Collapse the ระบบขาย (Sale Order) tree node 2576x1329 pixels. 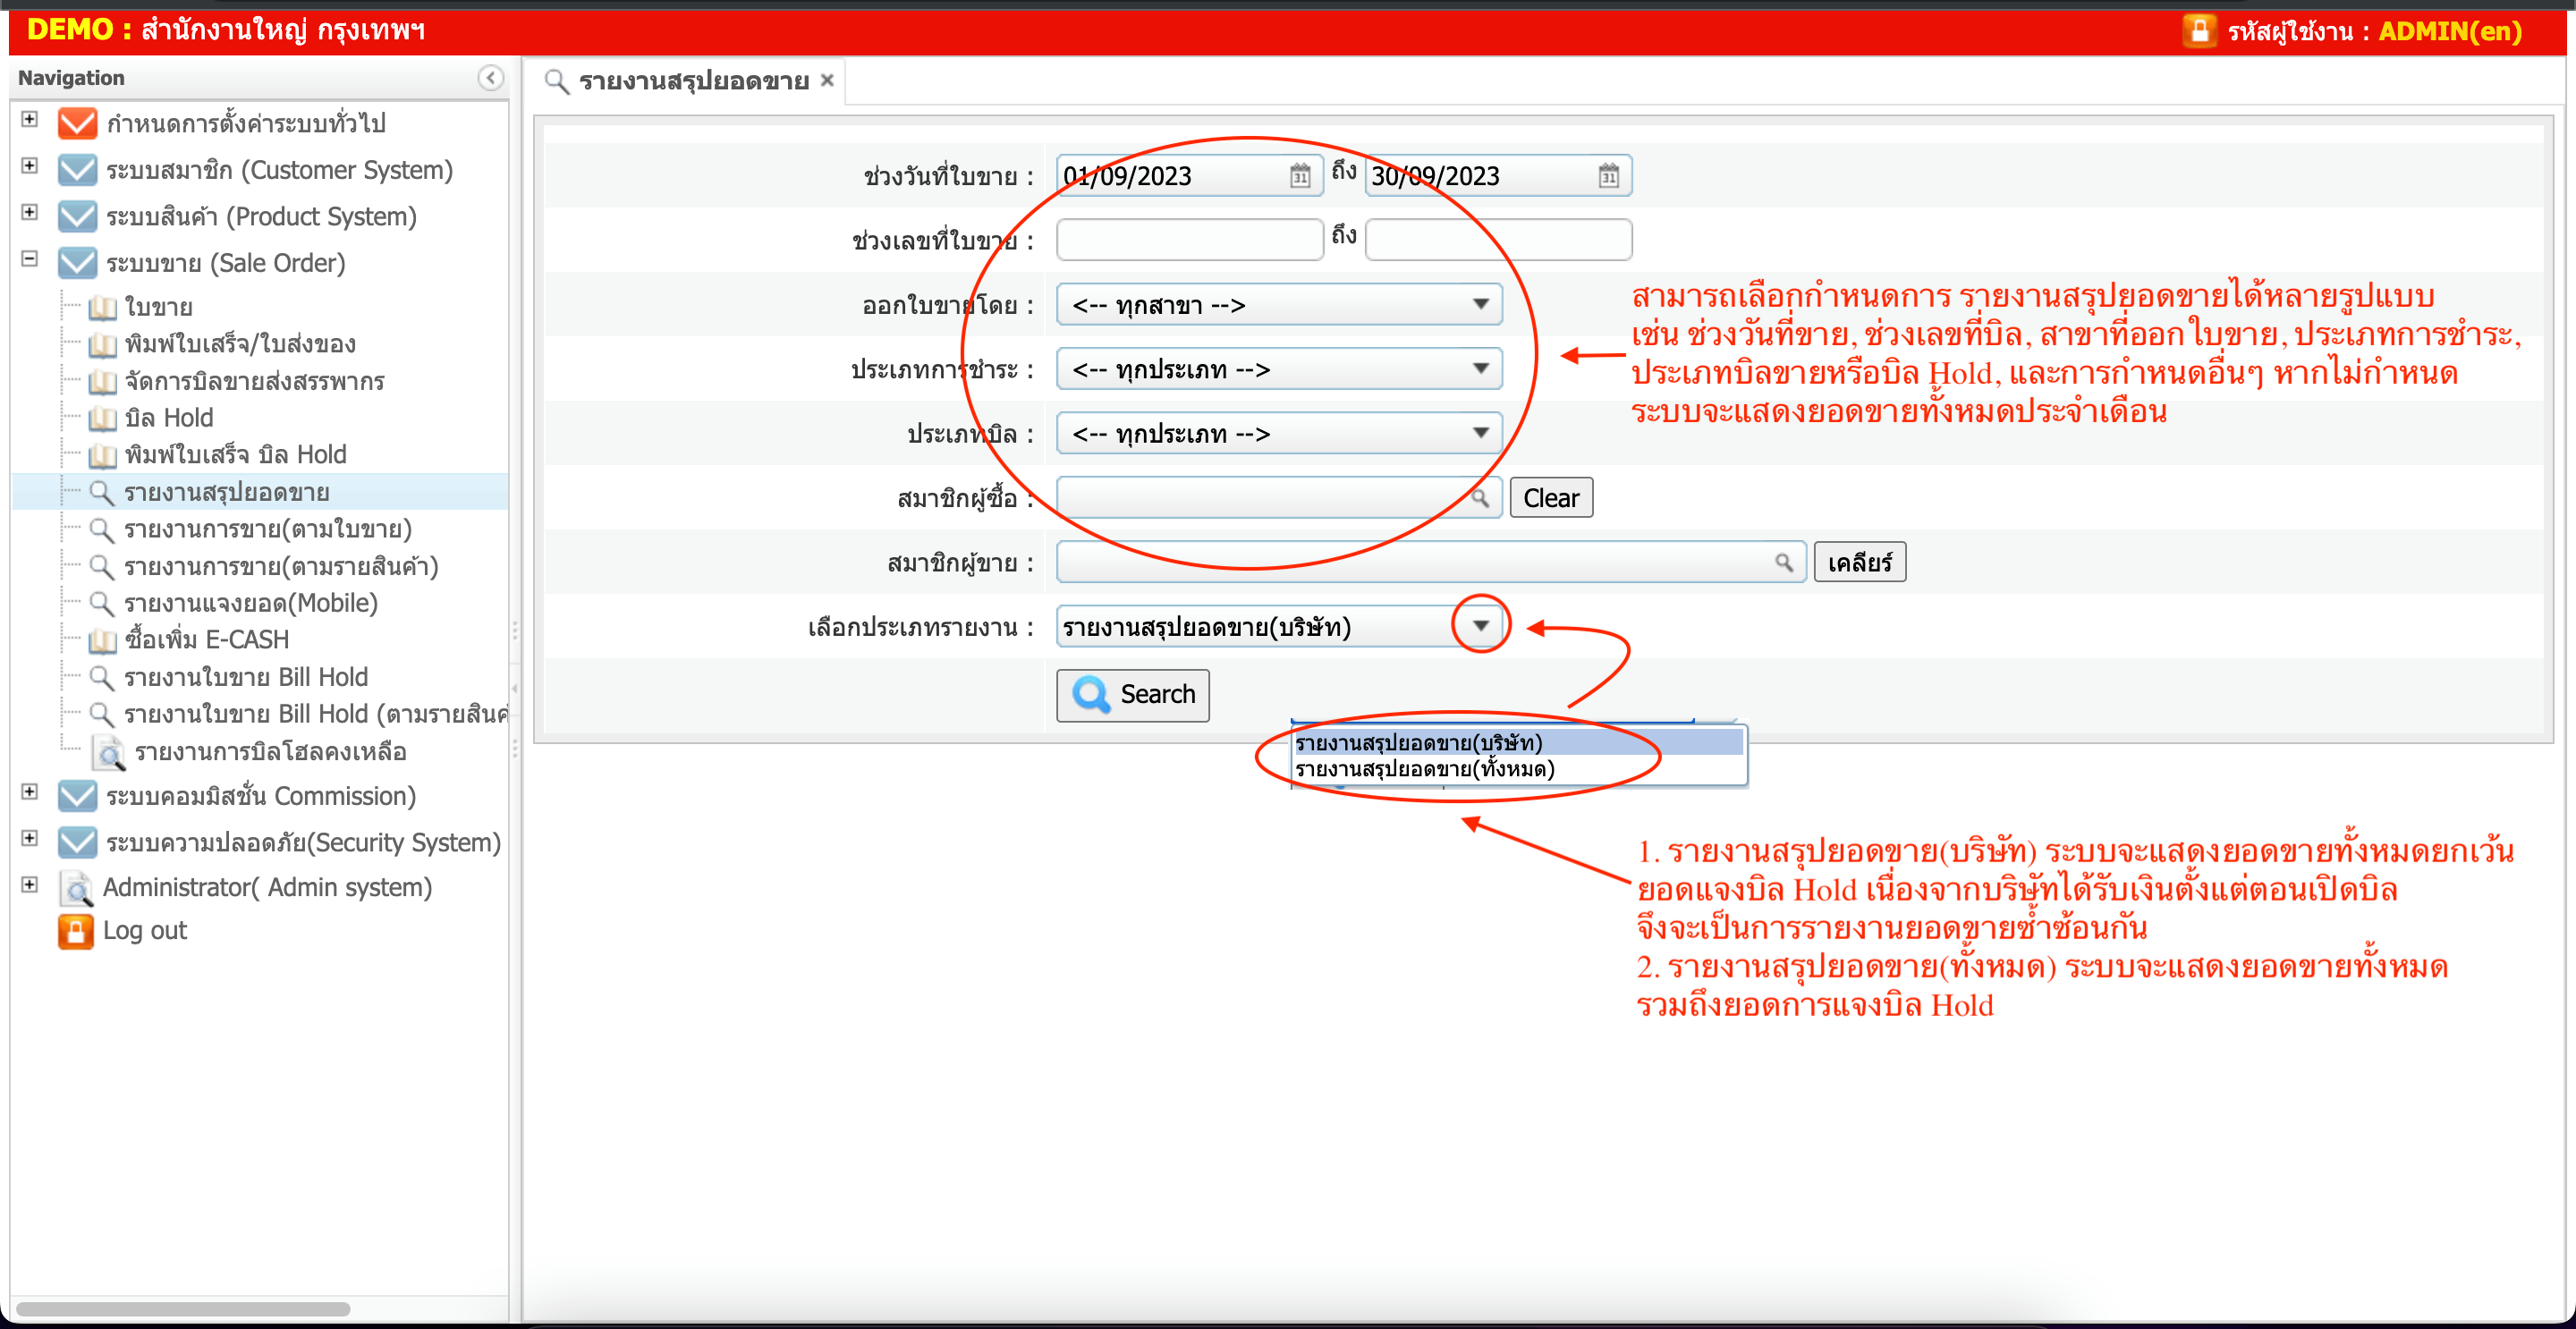pos(30,259)
